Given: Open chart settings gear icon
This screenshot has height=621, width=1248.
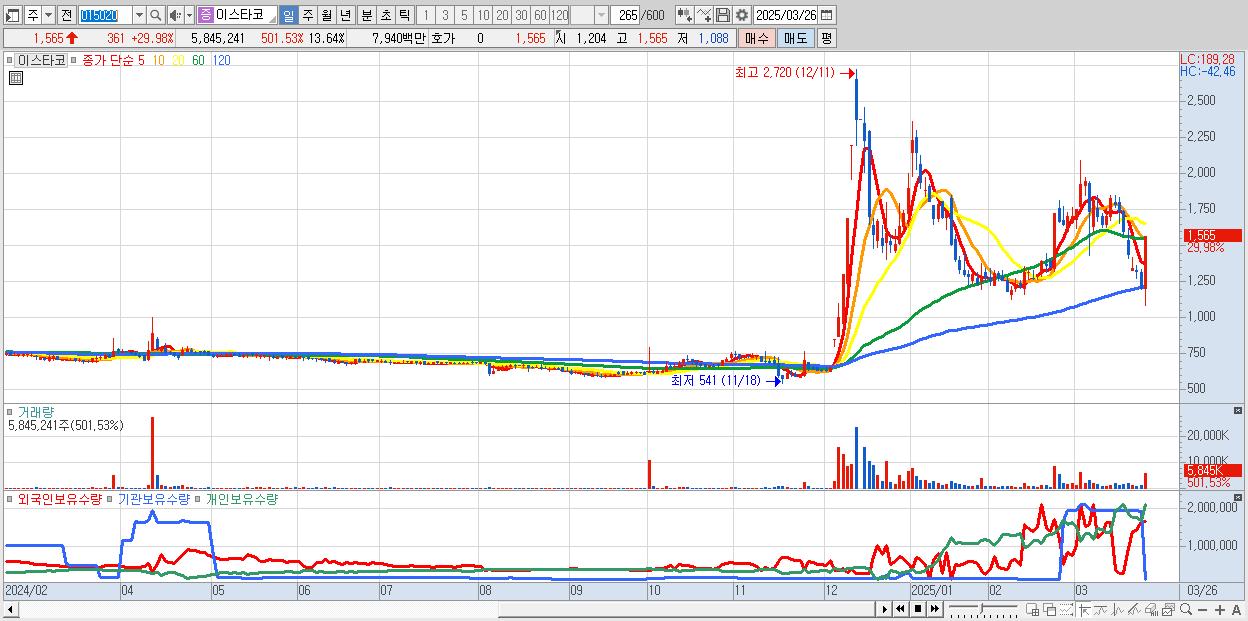Looking at the screenshot, I should [742, 15].
